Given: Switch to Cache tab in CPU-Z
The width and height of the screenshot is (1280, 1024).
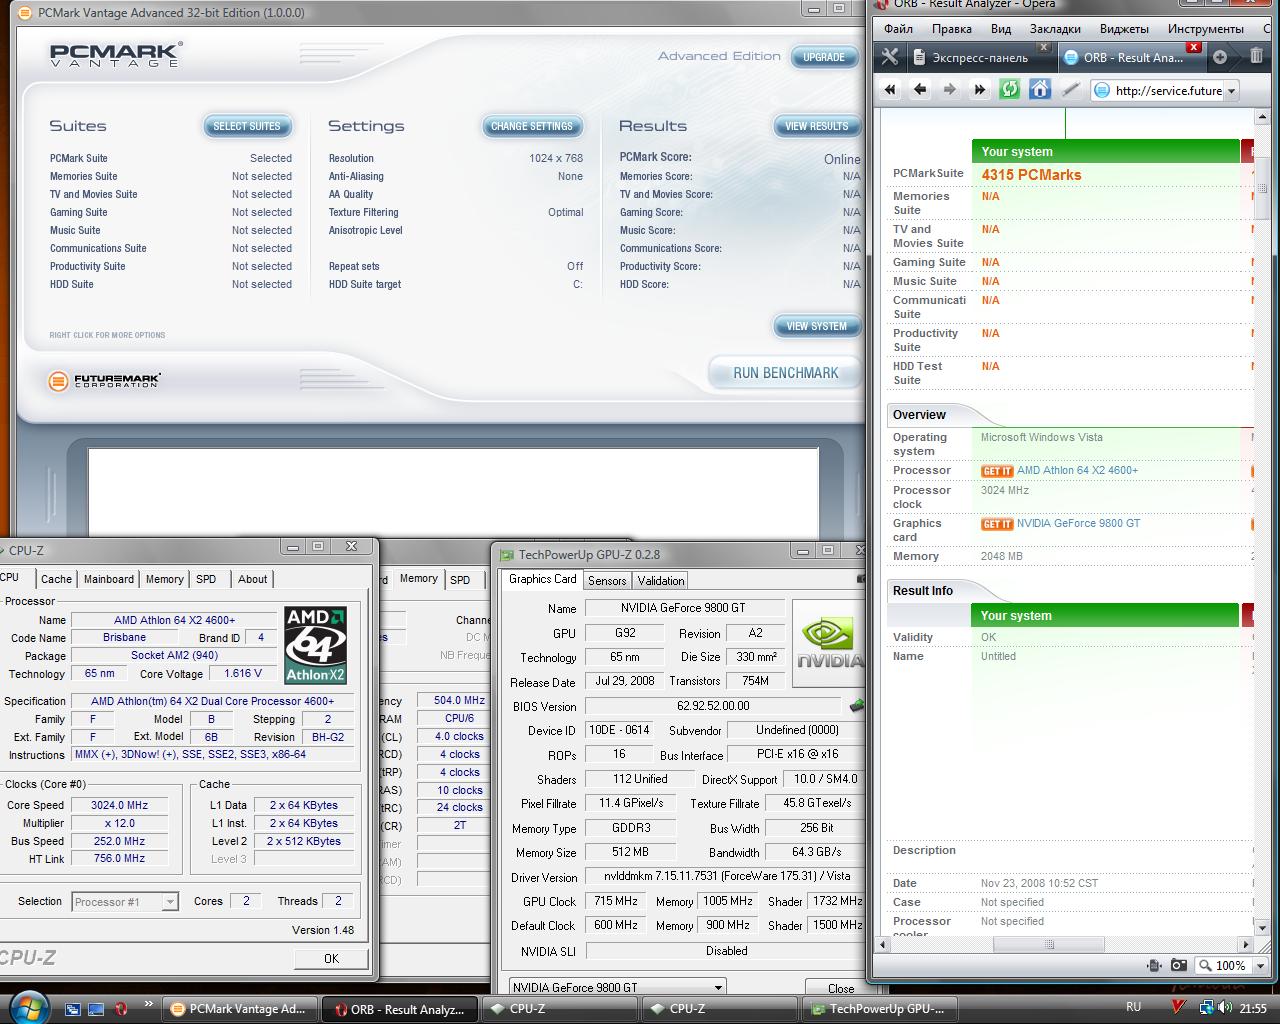Looking at the screenshot, I should (56, 579).
